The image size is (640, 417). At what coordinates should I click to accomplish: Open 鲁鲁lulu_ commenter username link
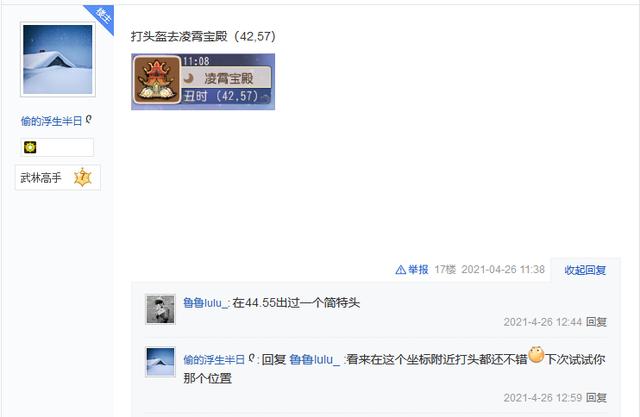(x=205, y=303)
